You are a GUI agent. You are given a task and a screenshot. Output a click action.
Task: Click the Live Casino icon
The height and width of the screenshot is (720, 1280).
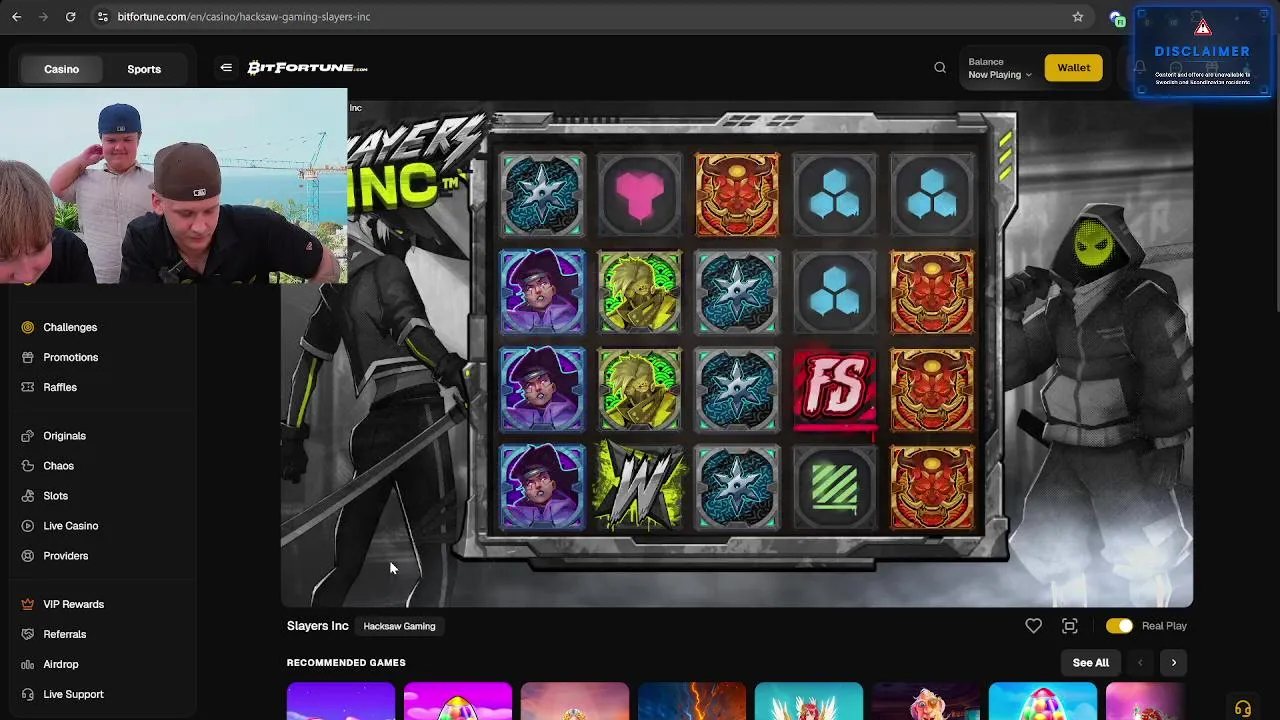[x=28, y=526]
